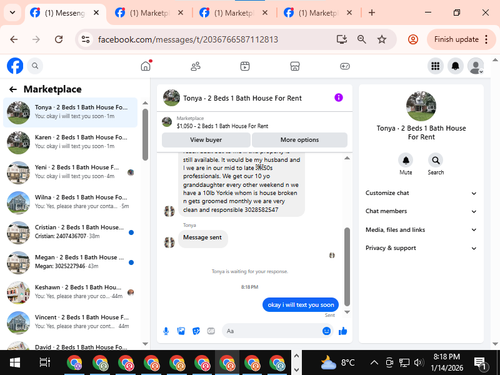This screenshot has width=500, height=375.
Task: Open the Marketplace storefront icon
Action: pyautogui.click(x=295, y=66)
